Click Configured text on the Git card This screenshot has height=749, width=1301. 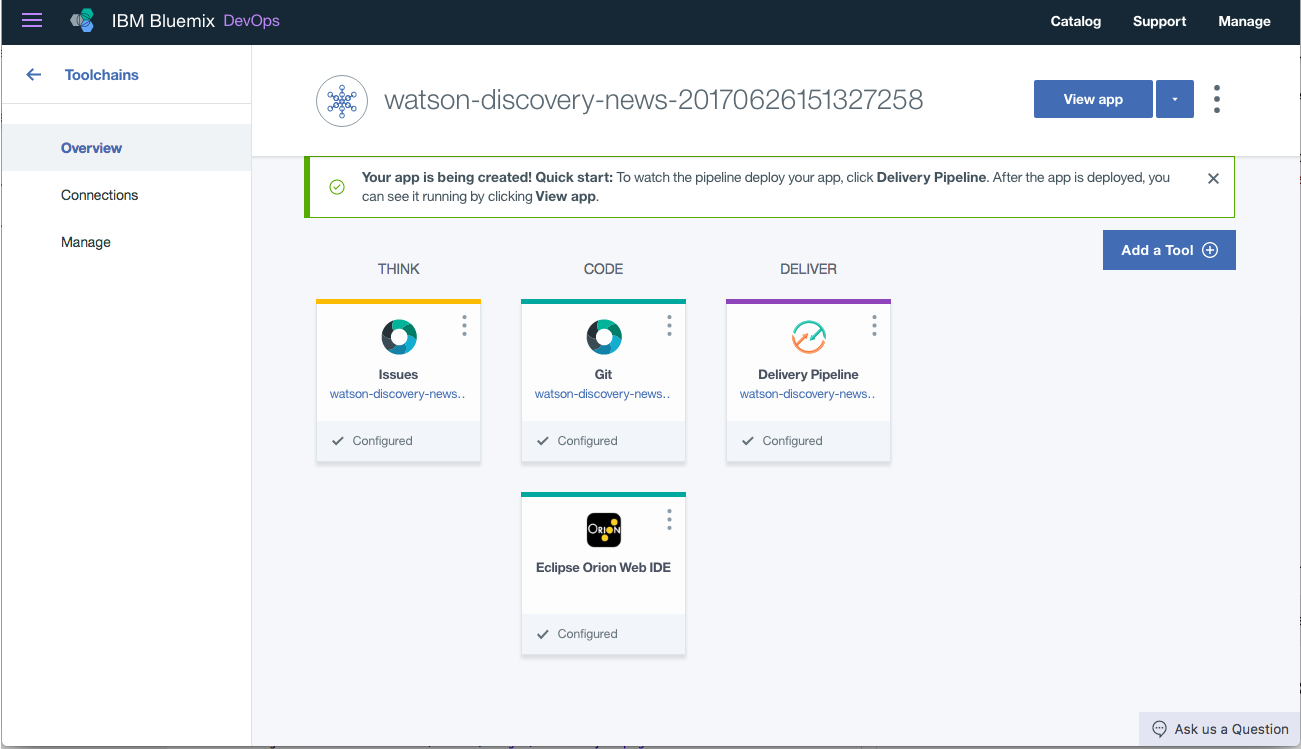click(x=587, y=441)
